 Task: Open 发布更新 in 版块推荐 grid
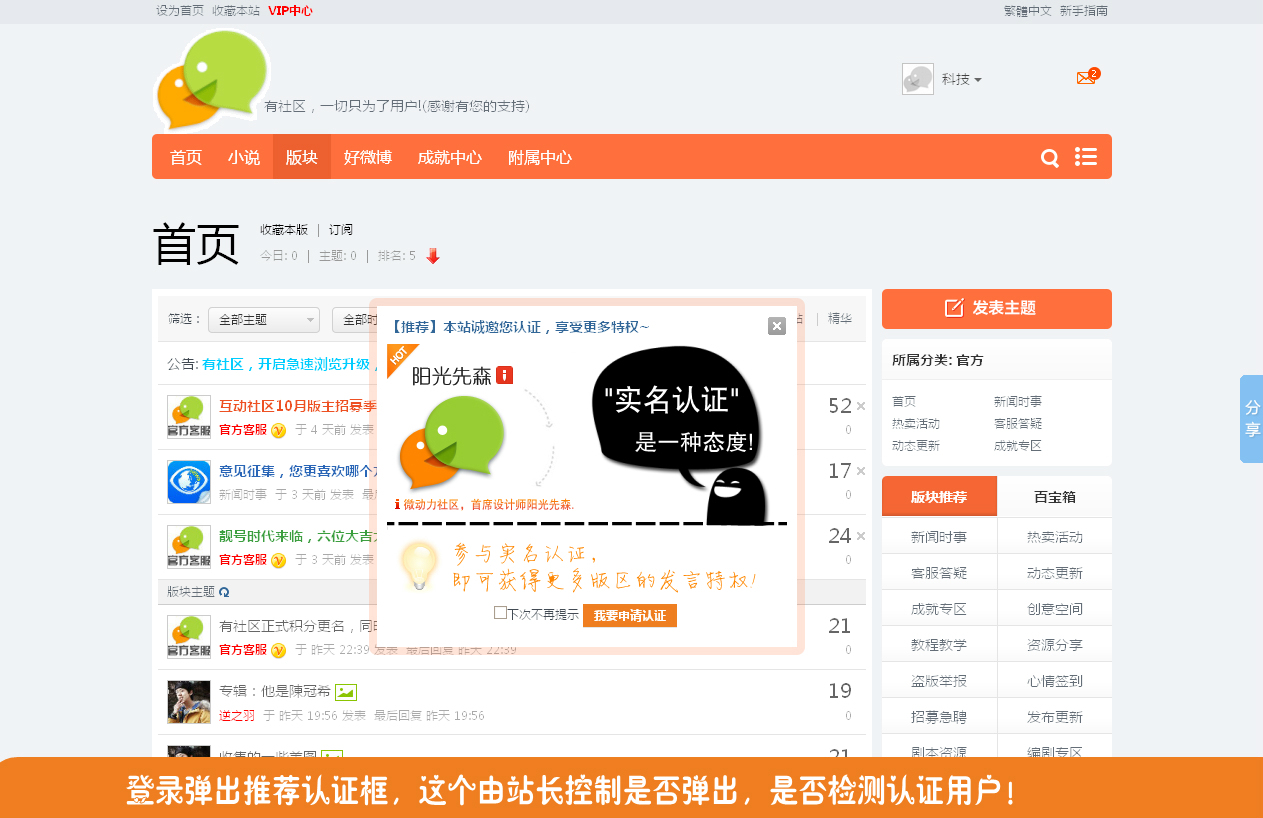pyautogui.click(x=1054, y=717)
